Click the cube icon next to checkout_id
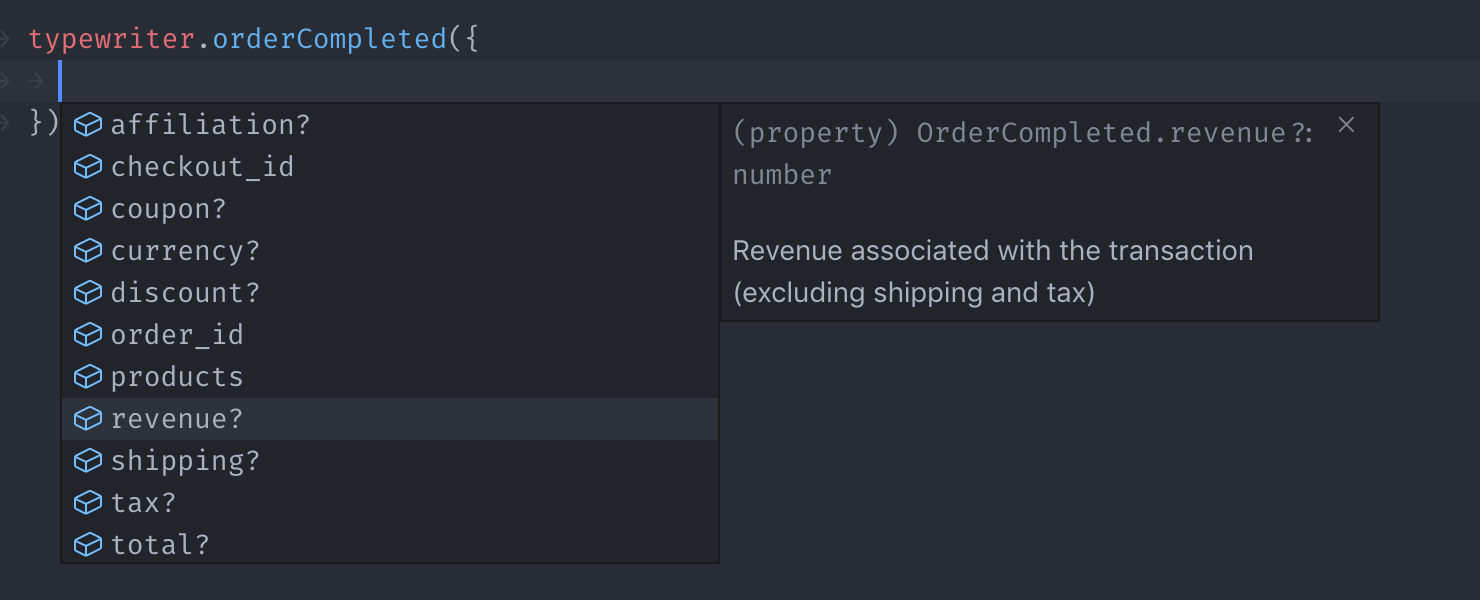 pos(88,166)
